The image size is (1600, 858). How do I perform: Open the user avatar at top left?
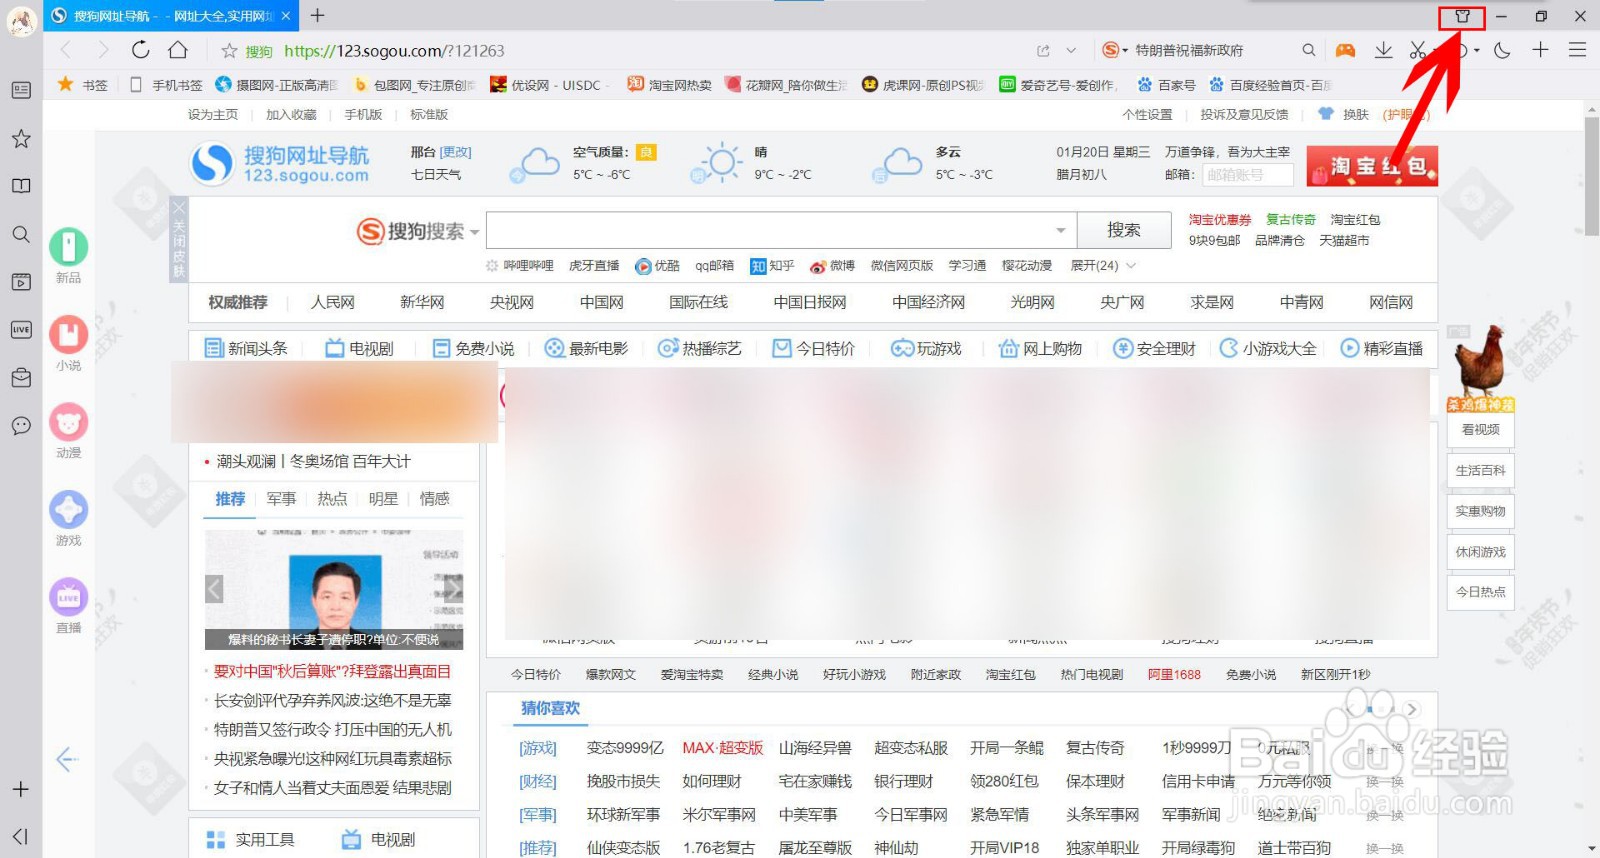(x=21, y=19)
